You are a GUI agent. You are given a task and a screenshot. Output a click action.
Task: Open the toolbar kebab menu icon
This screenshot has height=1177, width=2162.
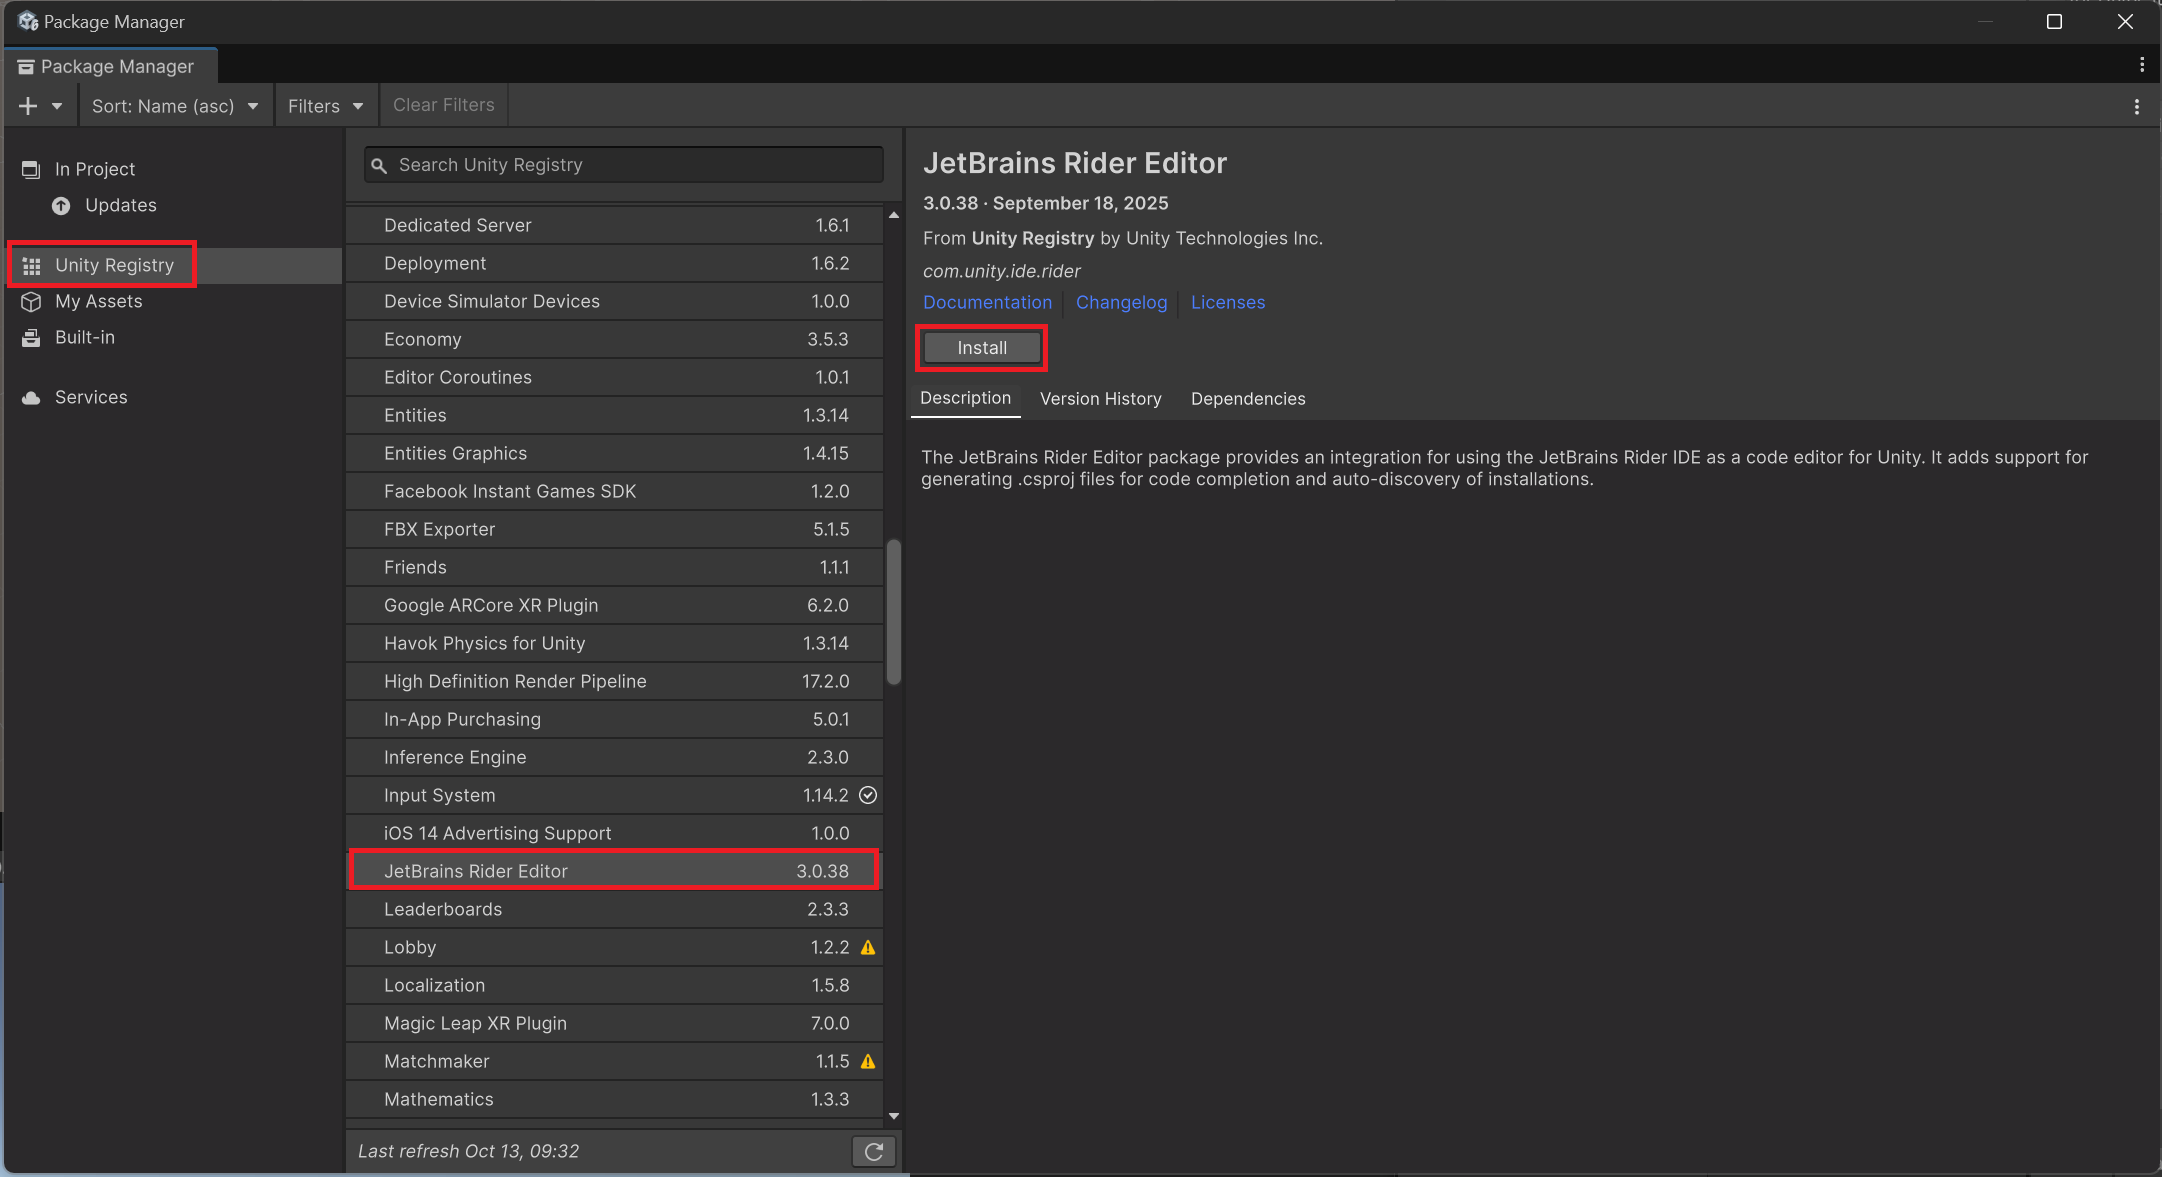[x=2136, y=106]
